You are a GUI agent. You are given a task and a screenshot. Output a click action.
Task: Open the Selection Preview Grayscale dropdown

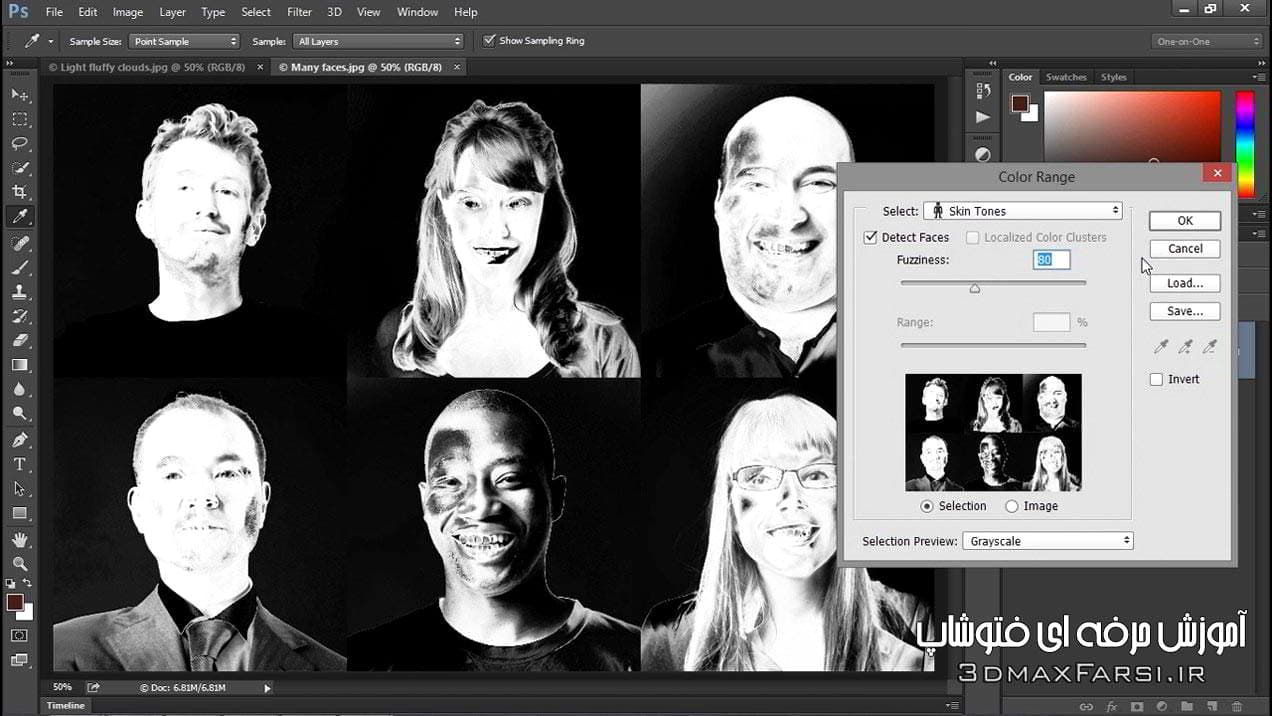pyautogui.click(x=1048, y=541)
